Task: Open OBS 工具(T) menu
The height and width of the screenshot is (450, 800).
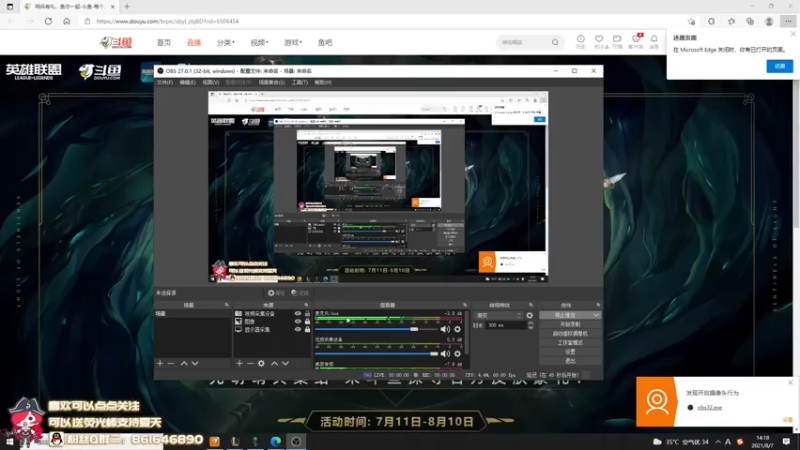Action: coord(299,82)
